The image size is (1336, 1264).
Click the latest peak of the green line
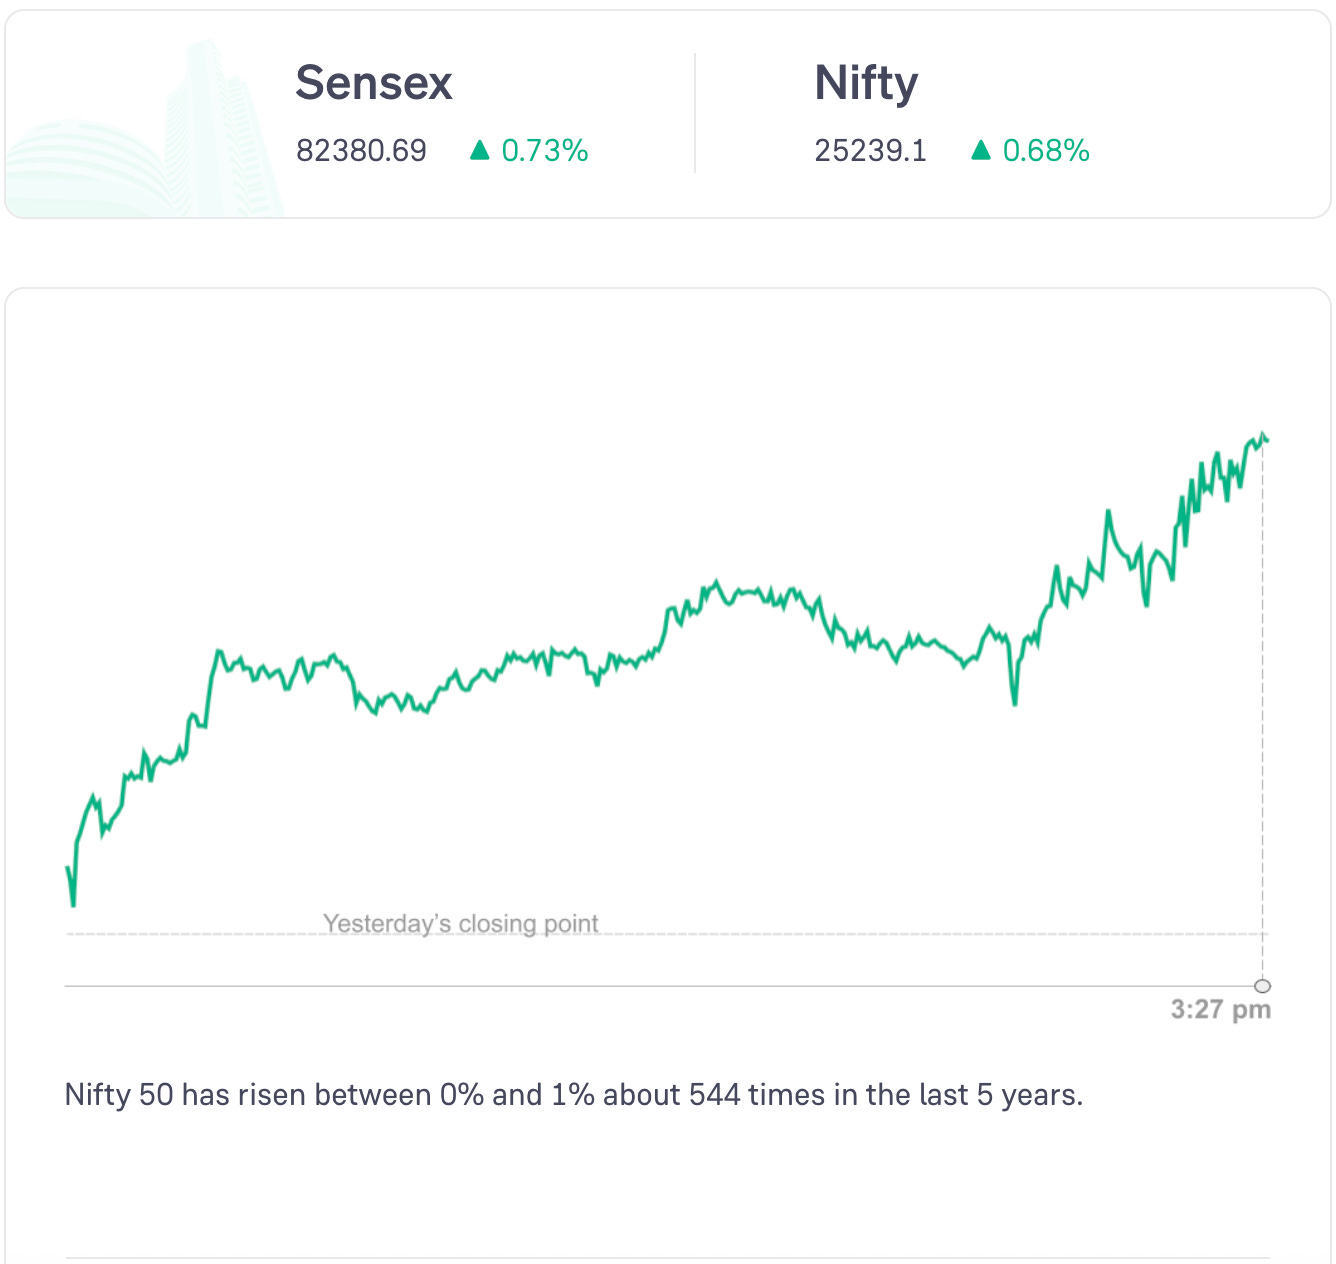pyautogui.click(x=1262, y=435)
